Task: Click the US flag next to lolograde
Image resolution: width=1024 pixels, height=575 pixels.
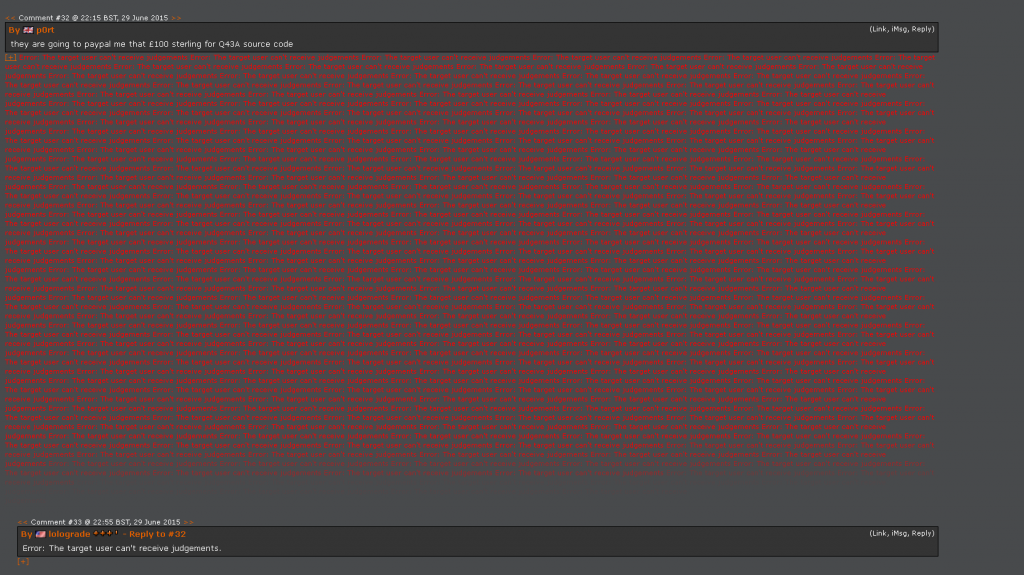Action: click(x=41, y=534)
